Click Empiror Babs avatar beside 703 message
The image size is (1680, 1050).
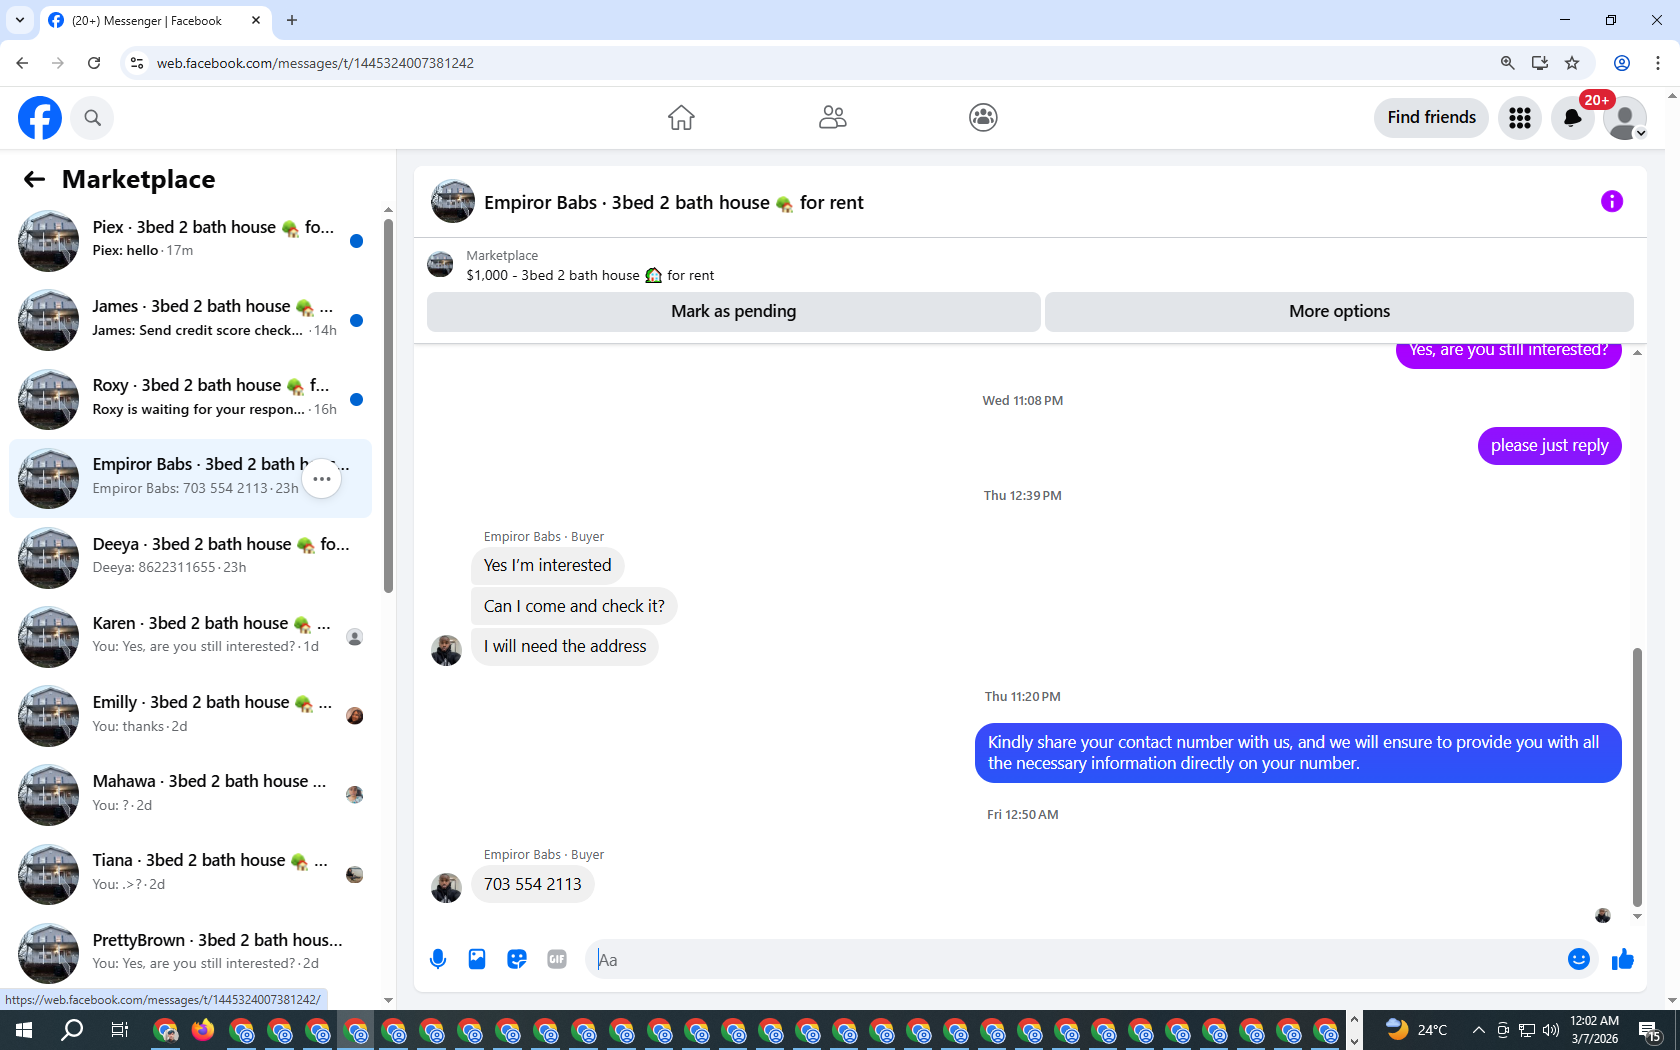click(x=446, y=888)
